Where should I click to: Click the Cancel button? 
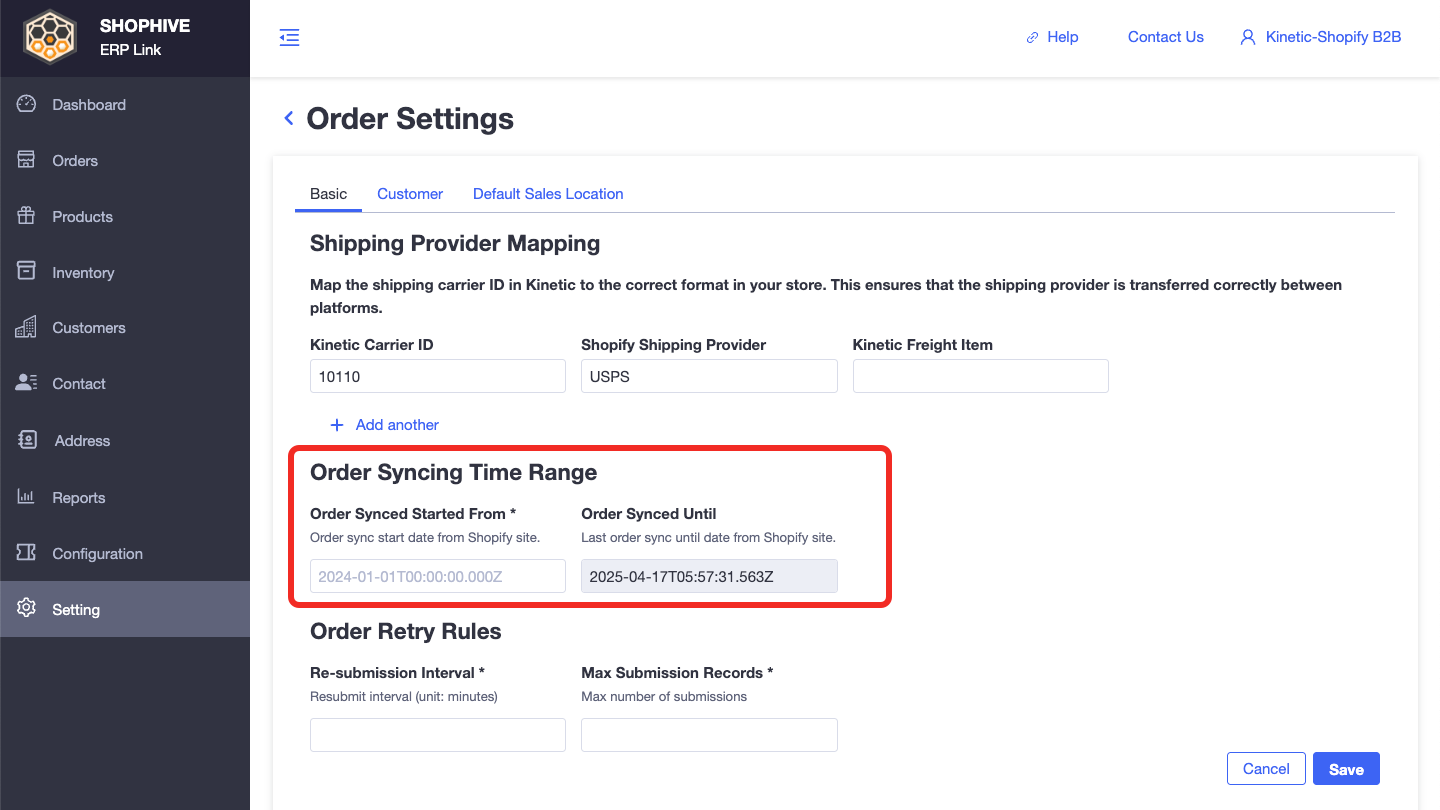[x=1266, y=769]
